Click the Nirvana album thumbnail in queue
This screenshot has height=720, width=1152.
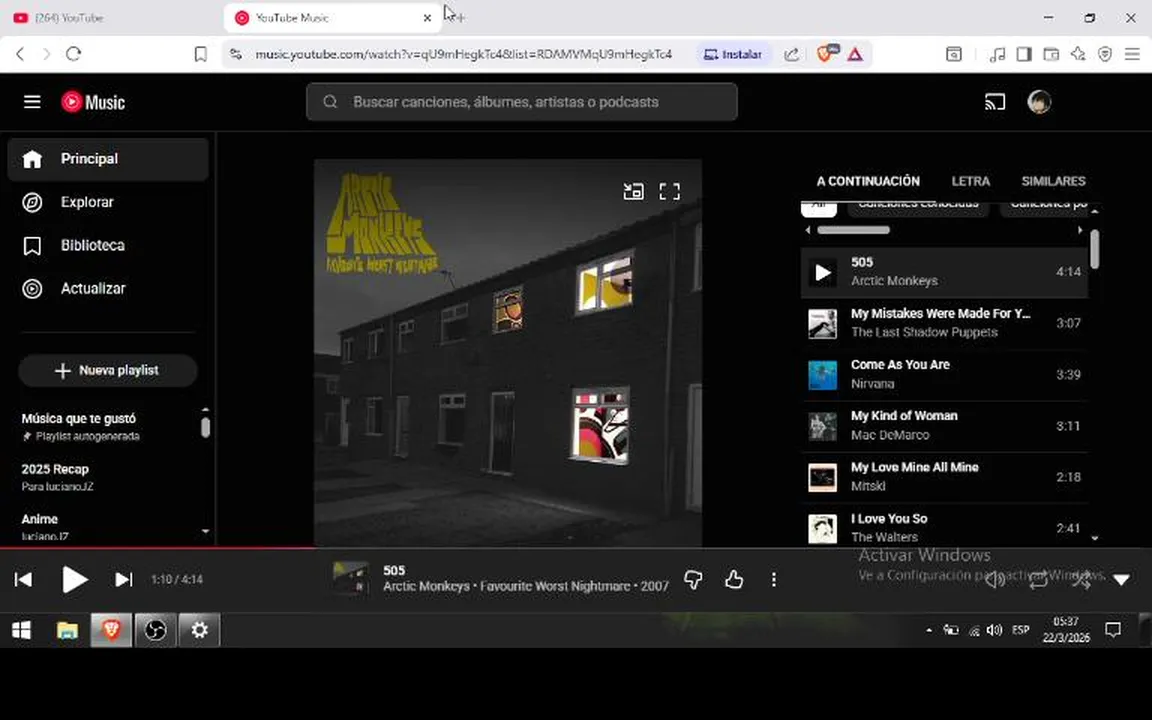(822, 375)
